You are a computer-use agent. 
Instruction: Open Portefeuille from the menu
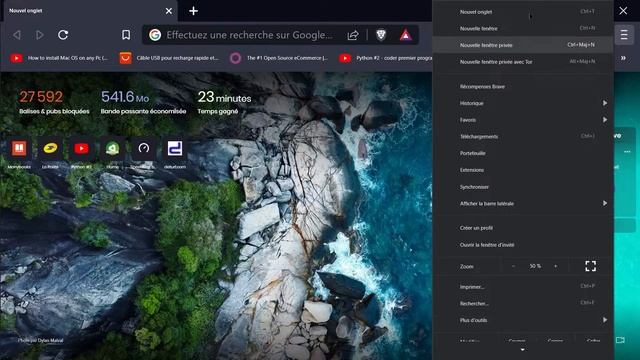(x=522, y=153)
